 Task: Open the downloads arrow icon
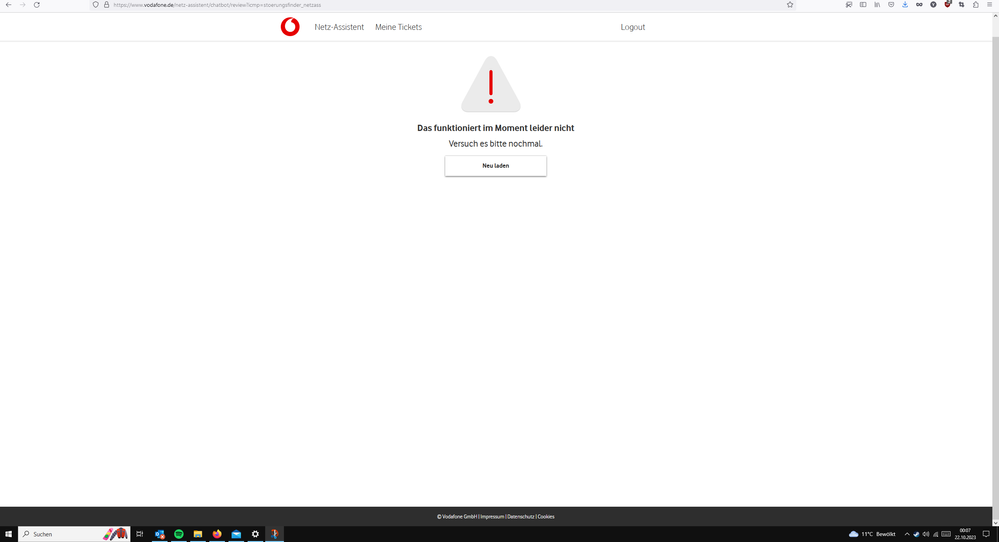tap(905, 4)
